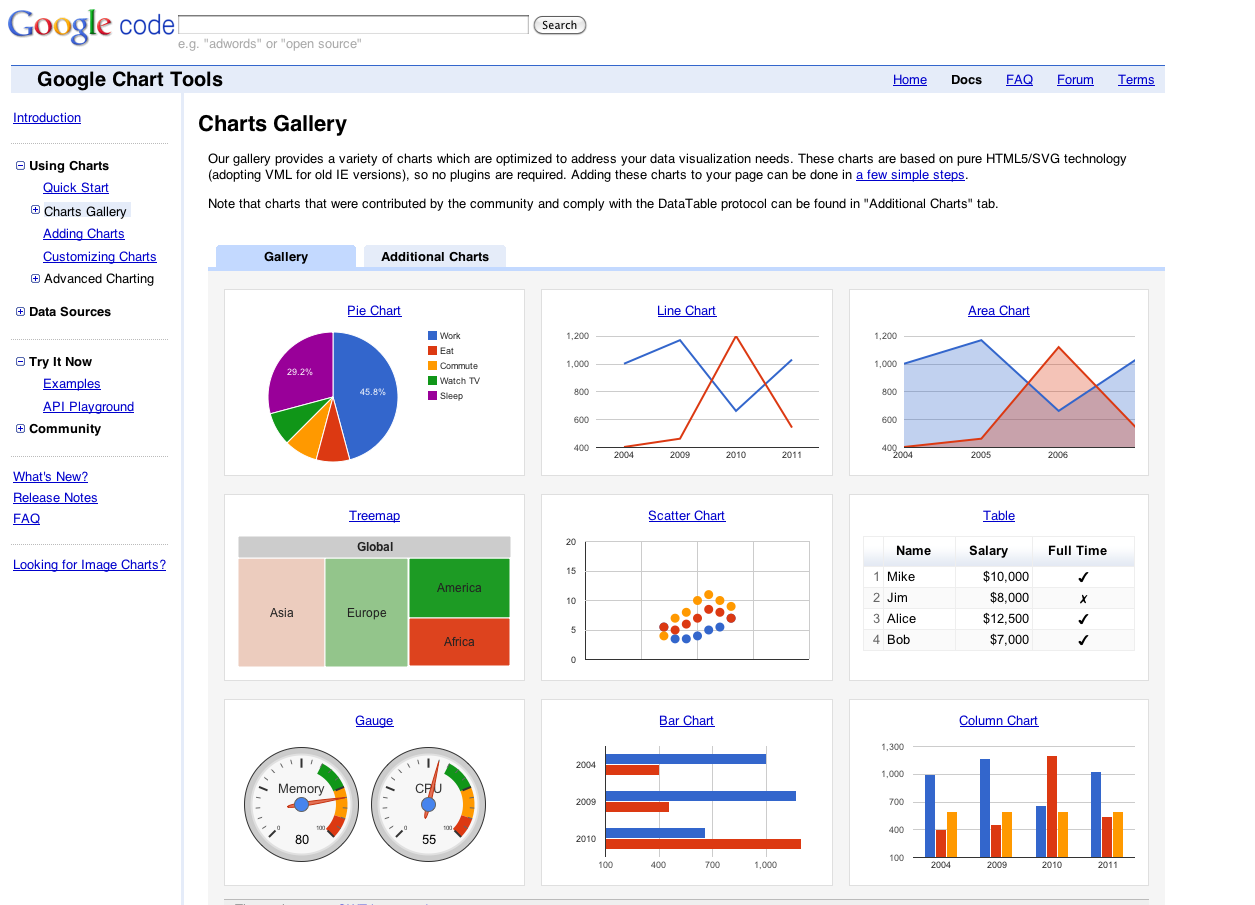Open the Terms page from the navigation bar
Image resolution: width=1255 pixels, height=905 pixels.
[x=1136, y=79]
